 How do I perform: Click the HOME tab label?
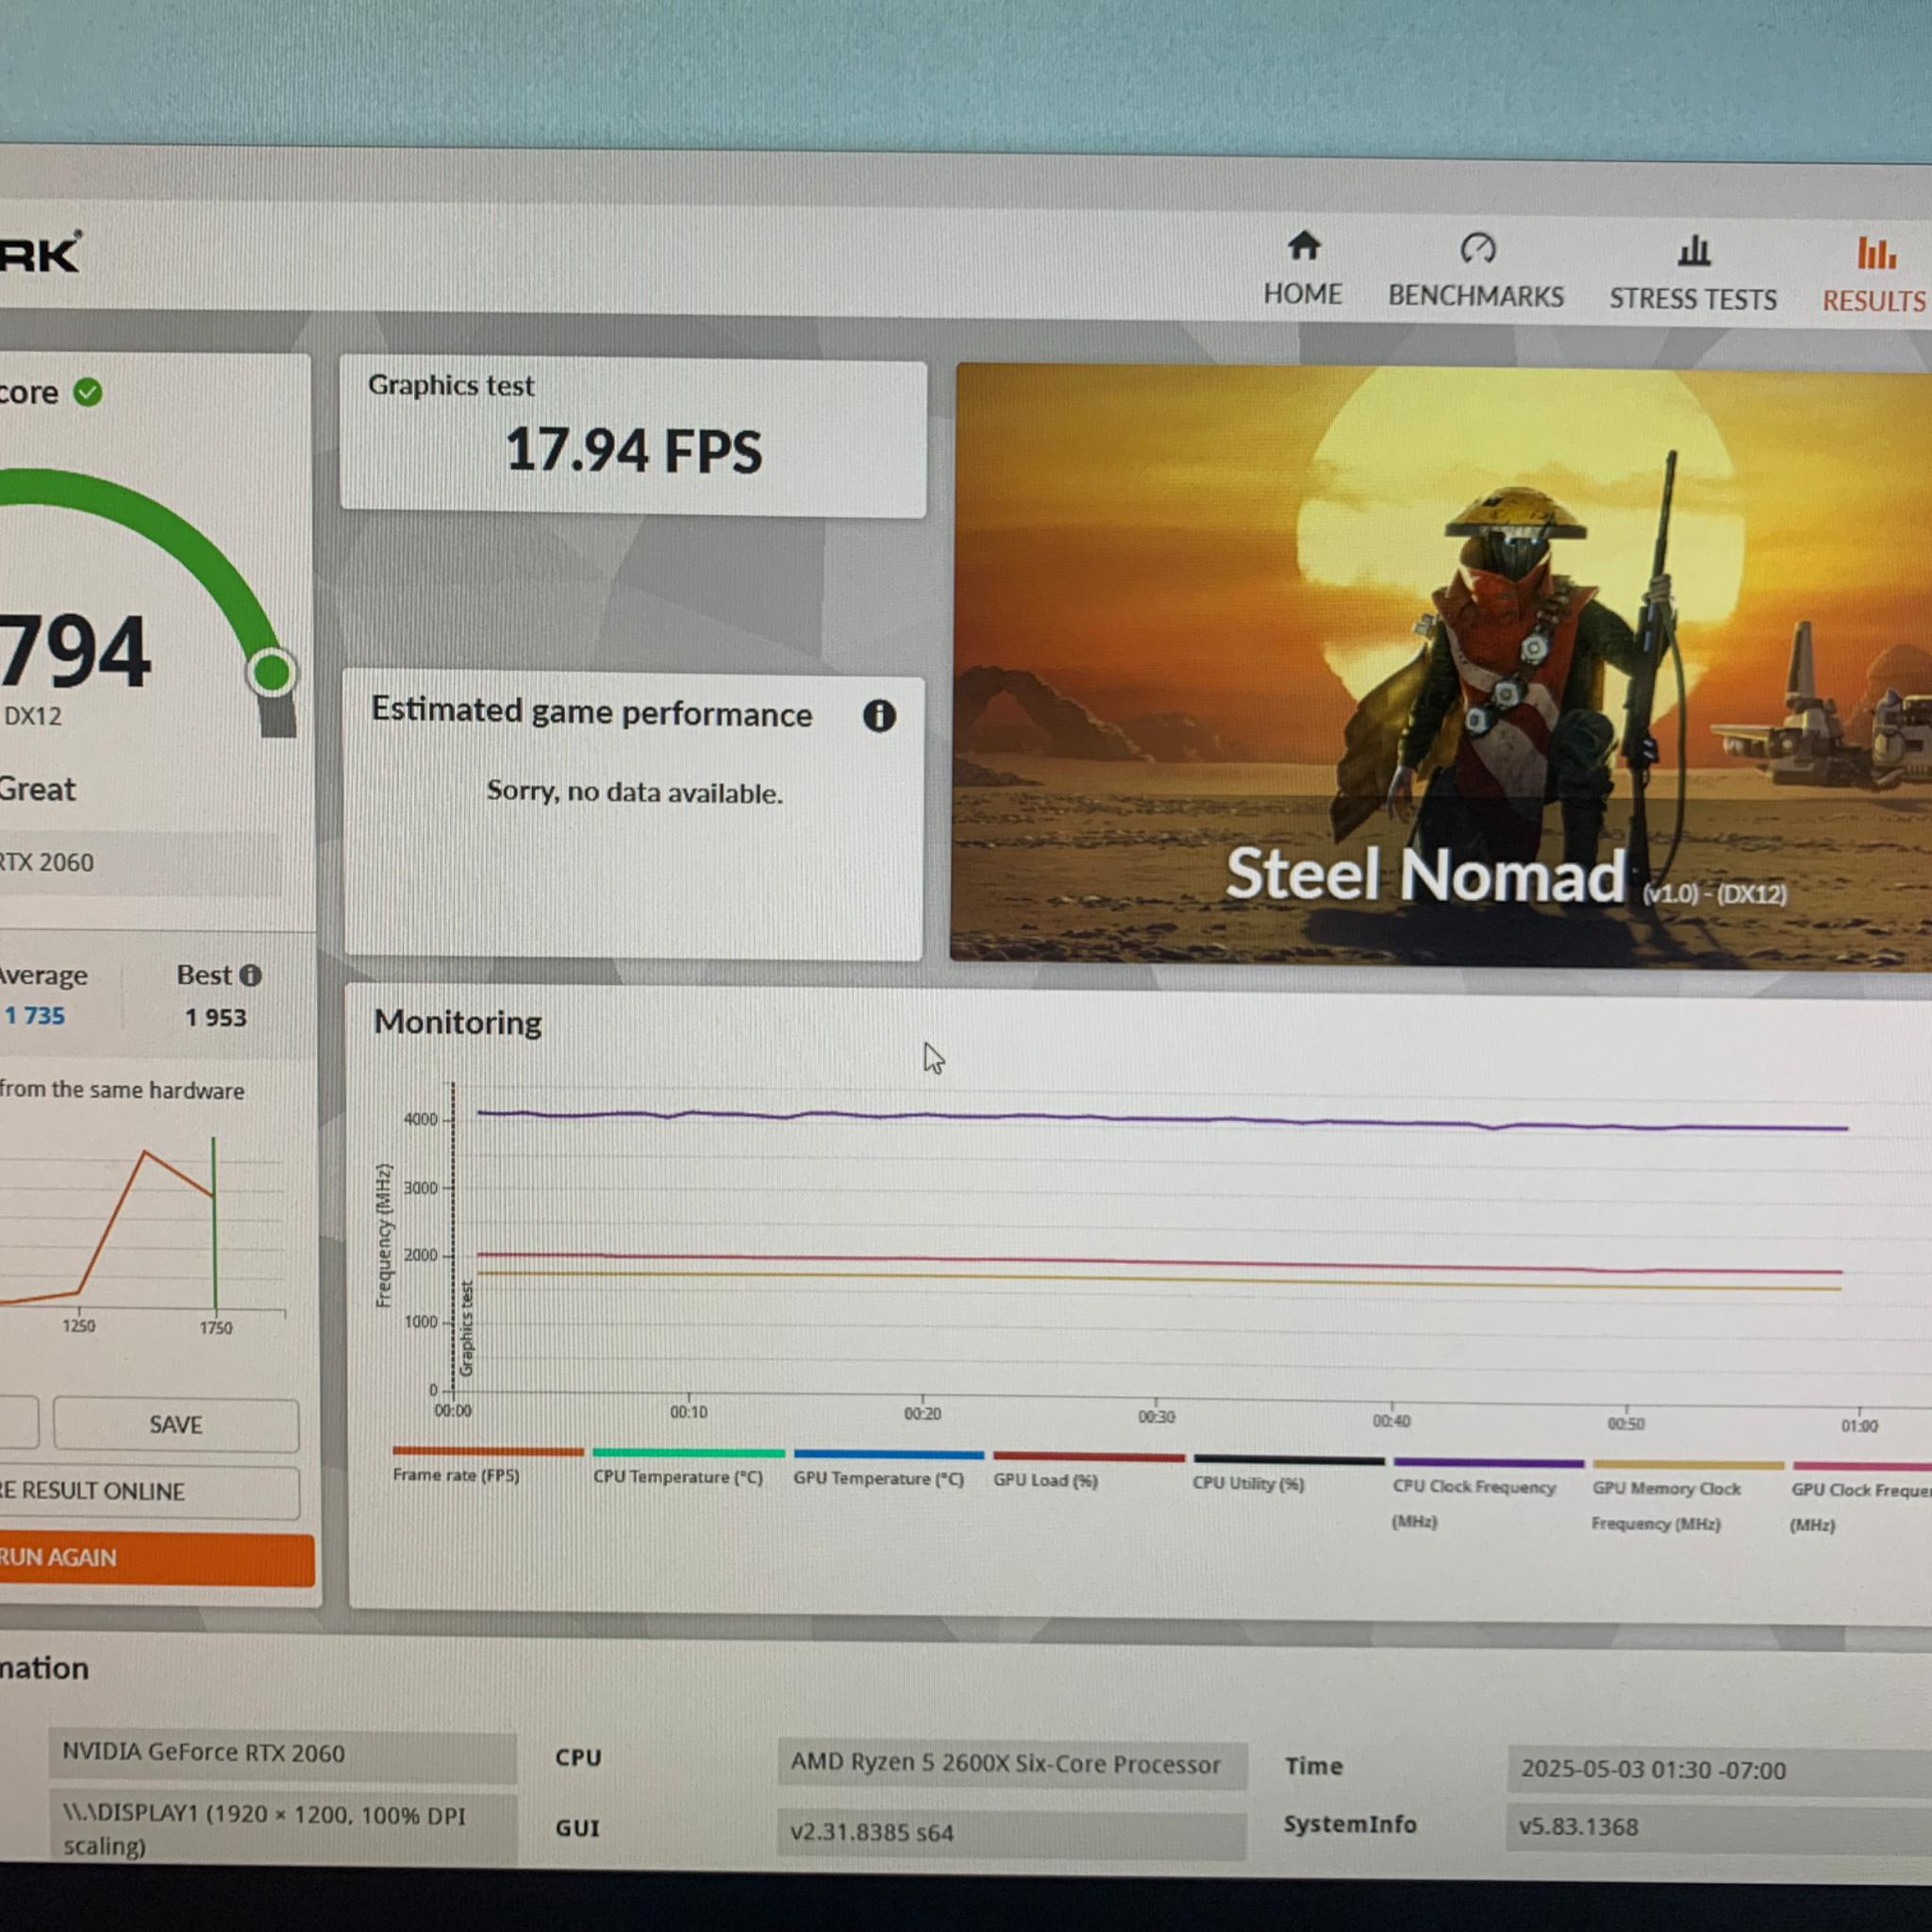click(x=1302, y=294)
